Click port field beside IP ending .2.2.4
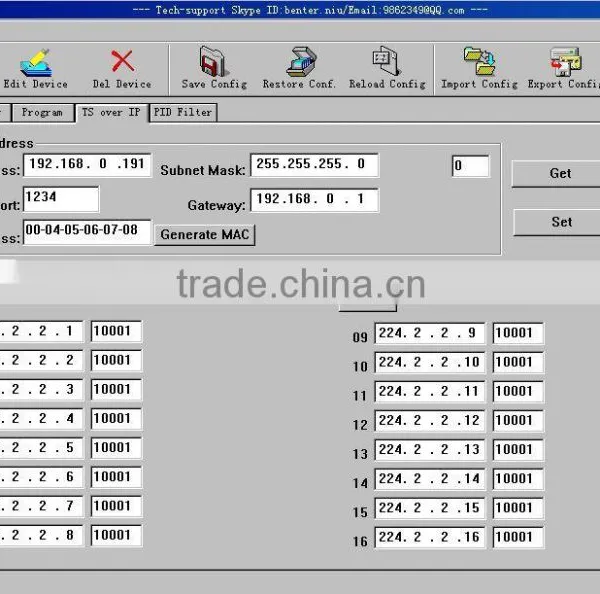This screenshot has width=600, height=594. coord(116,419)
